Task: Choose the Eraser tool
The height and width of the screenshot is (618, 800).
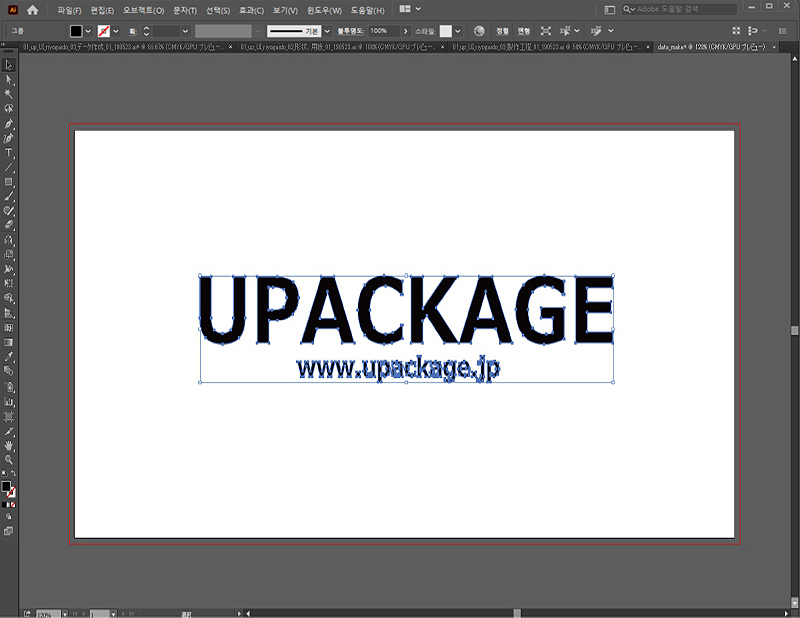Action: pos(8,225)
